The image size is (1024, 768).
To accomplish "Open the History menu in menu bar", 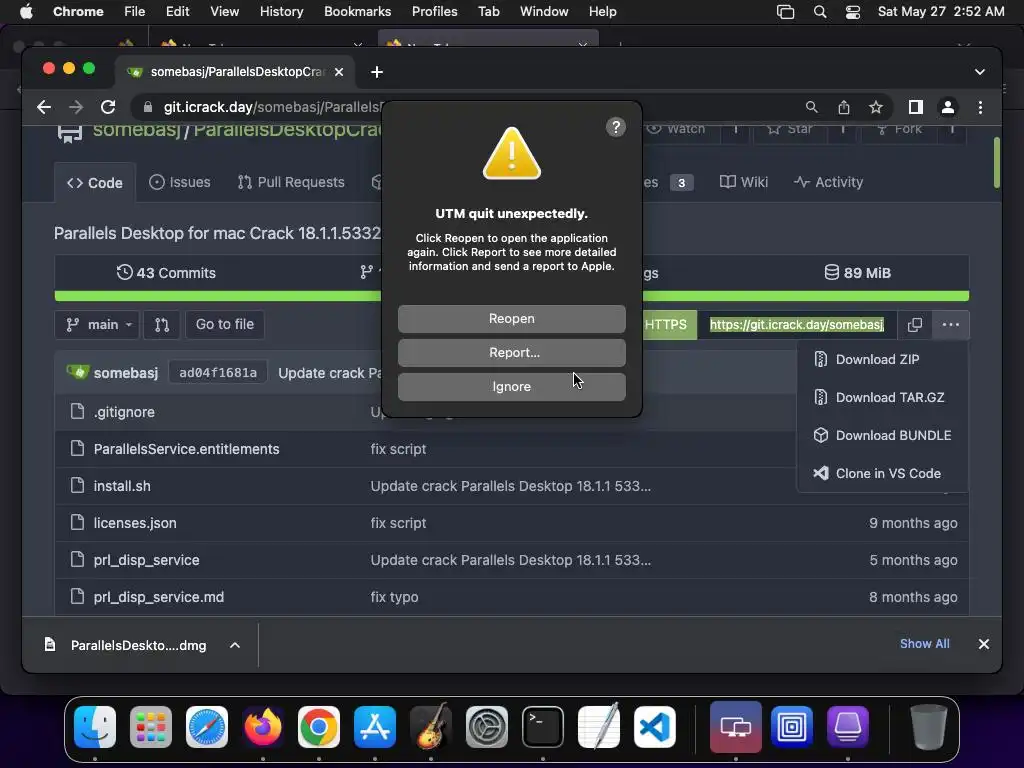I will [281, 12].
